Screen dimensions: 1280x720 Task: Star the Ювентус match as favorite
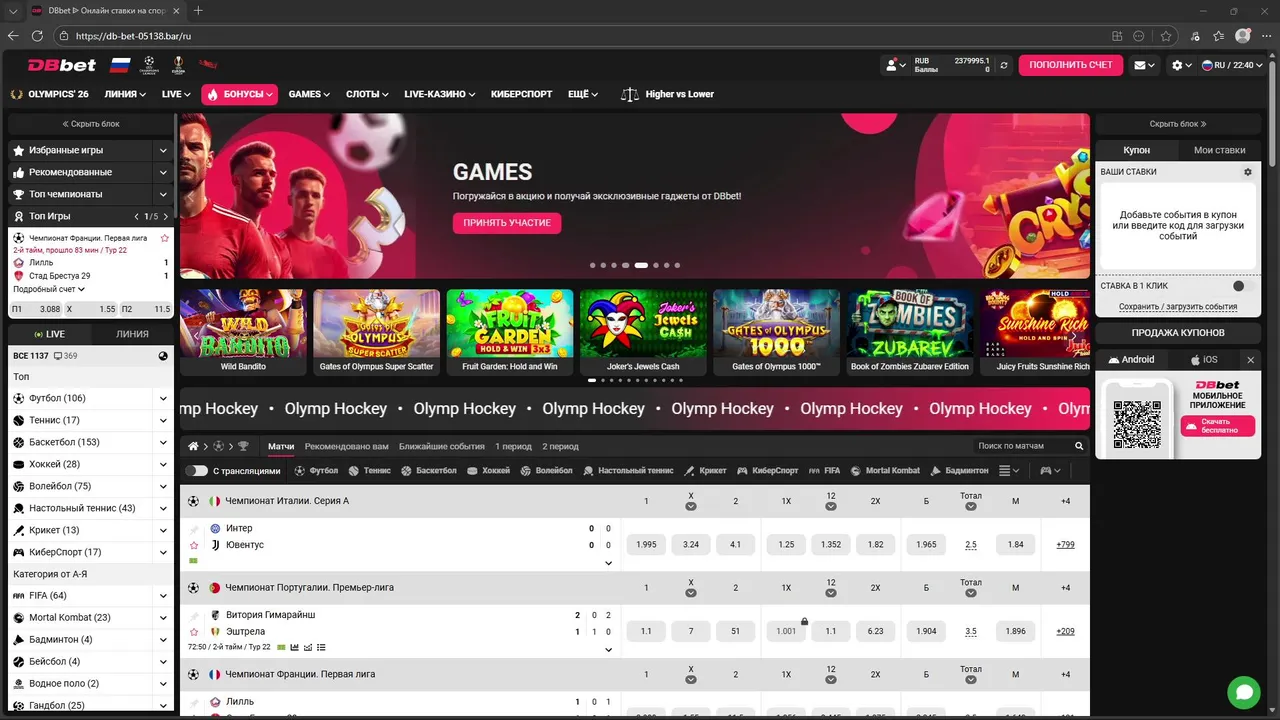pos(194,545)
